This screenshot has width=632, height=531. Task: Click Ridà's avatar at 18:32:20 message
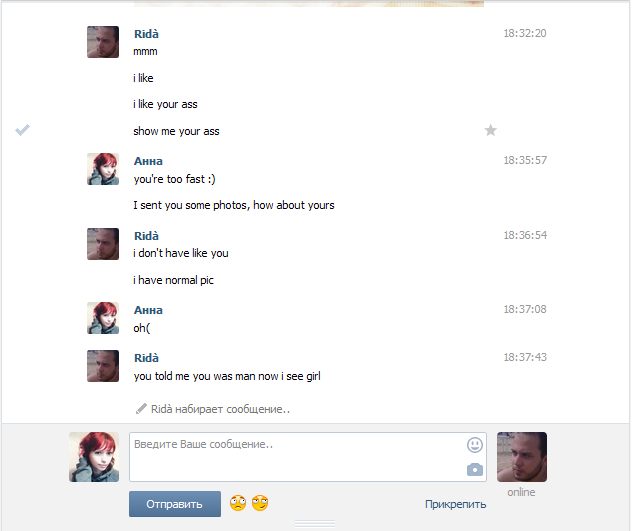tap(103, 42)
